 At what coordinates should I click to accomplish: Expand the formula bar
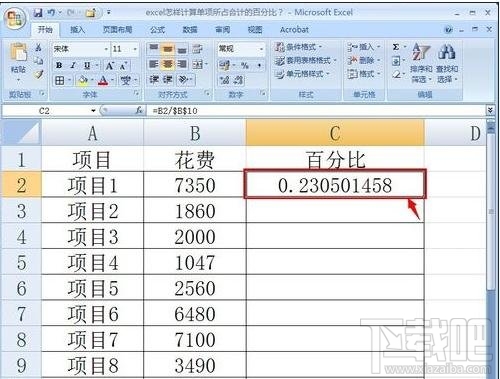[490, 110]
